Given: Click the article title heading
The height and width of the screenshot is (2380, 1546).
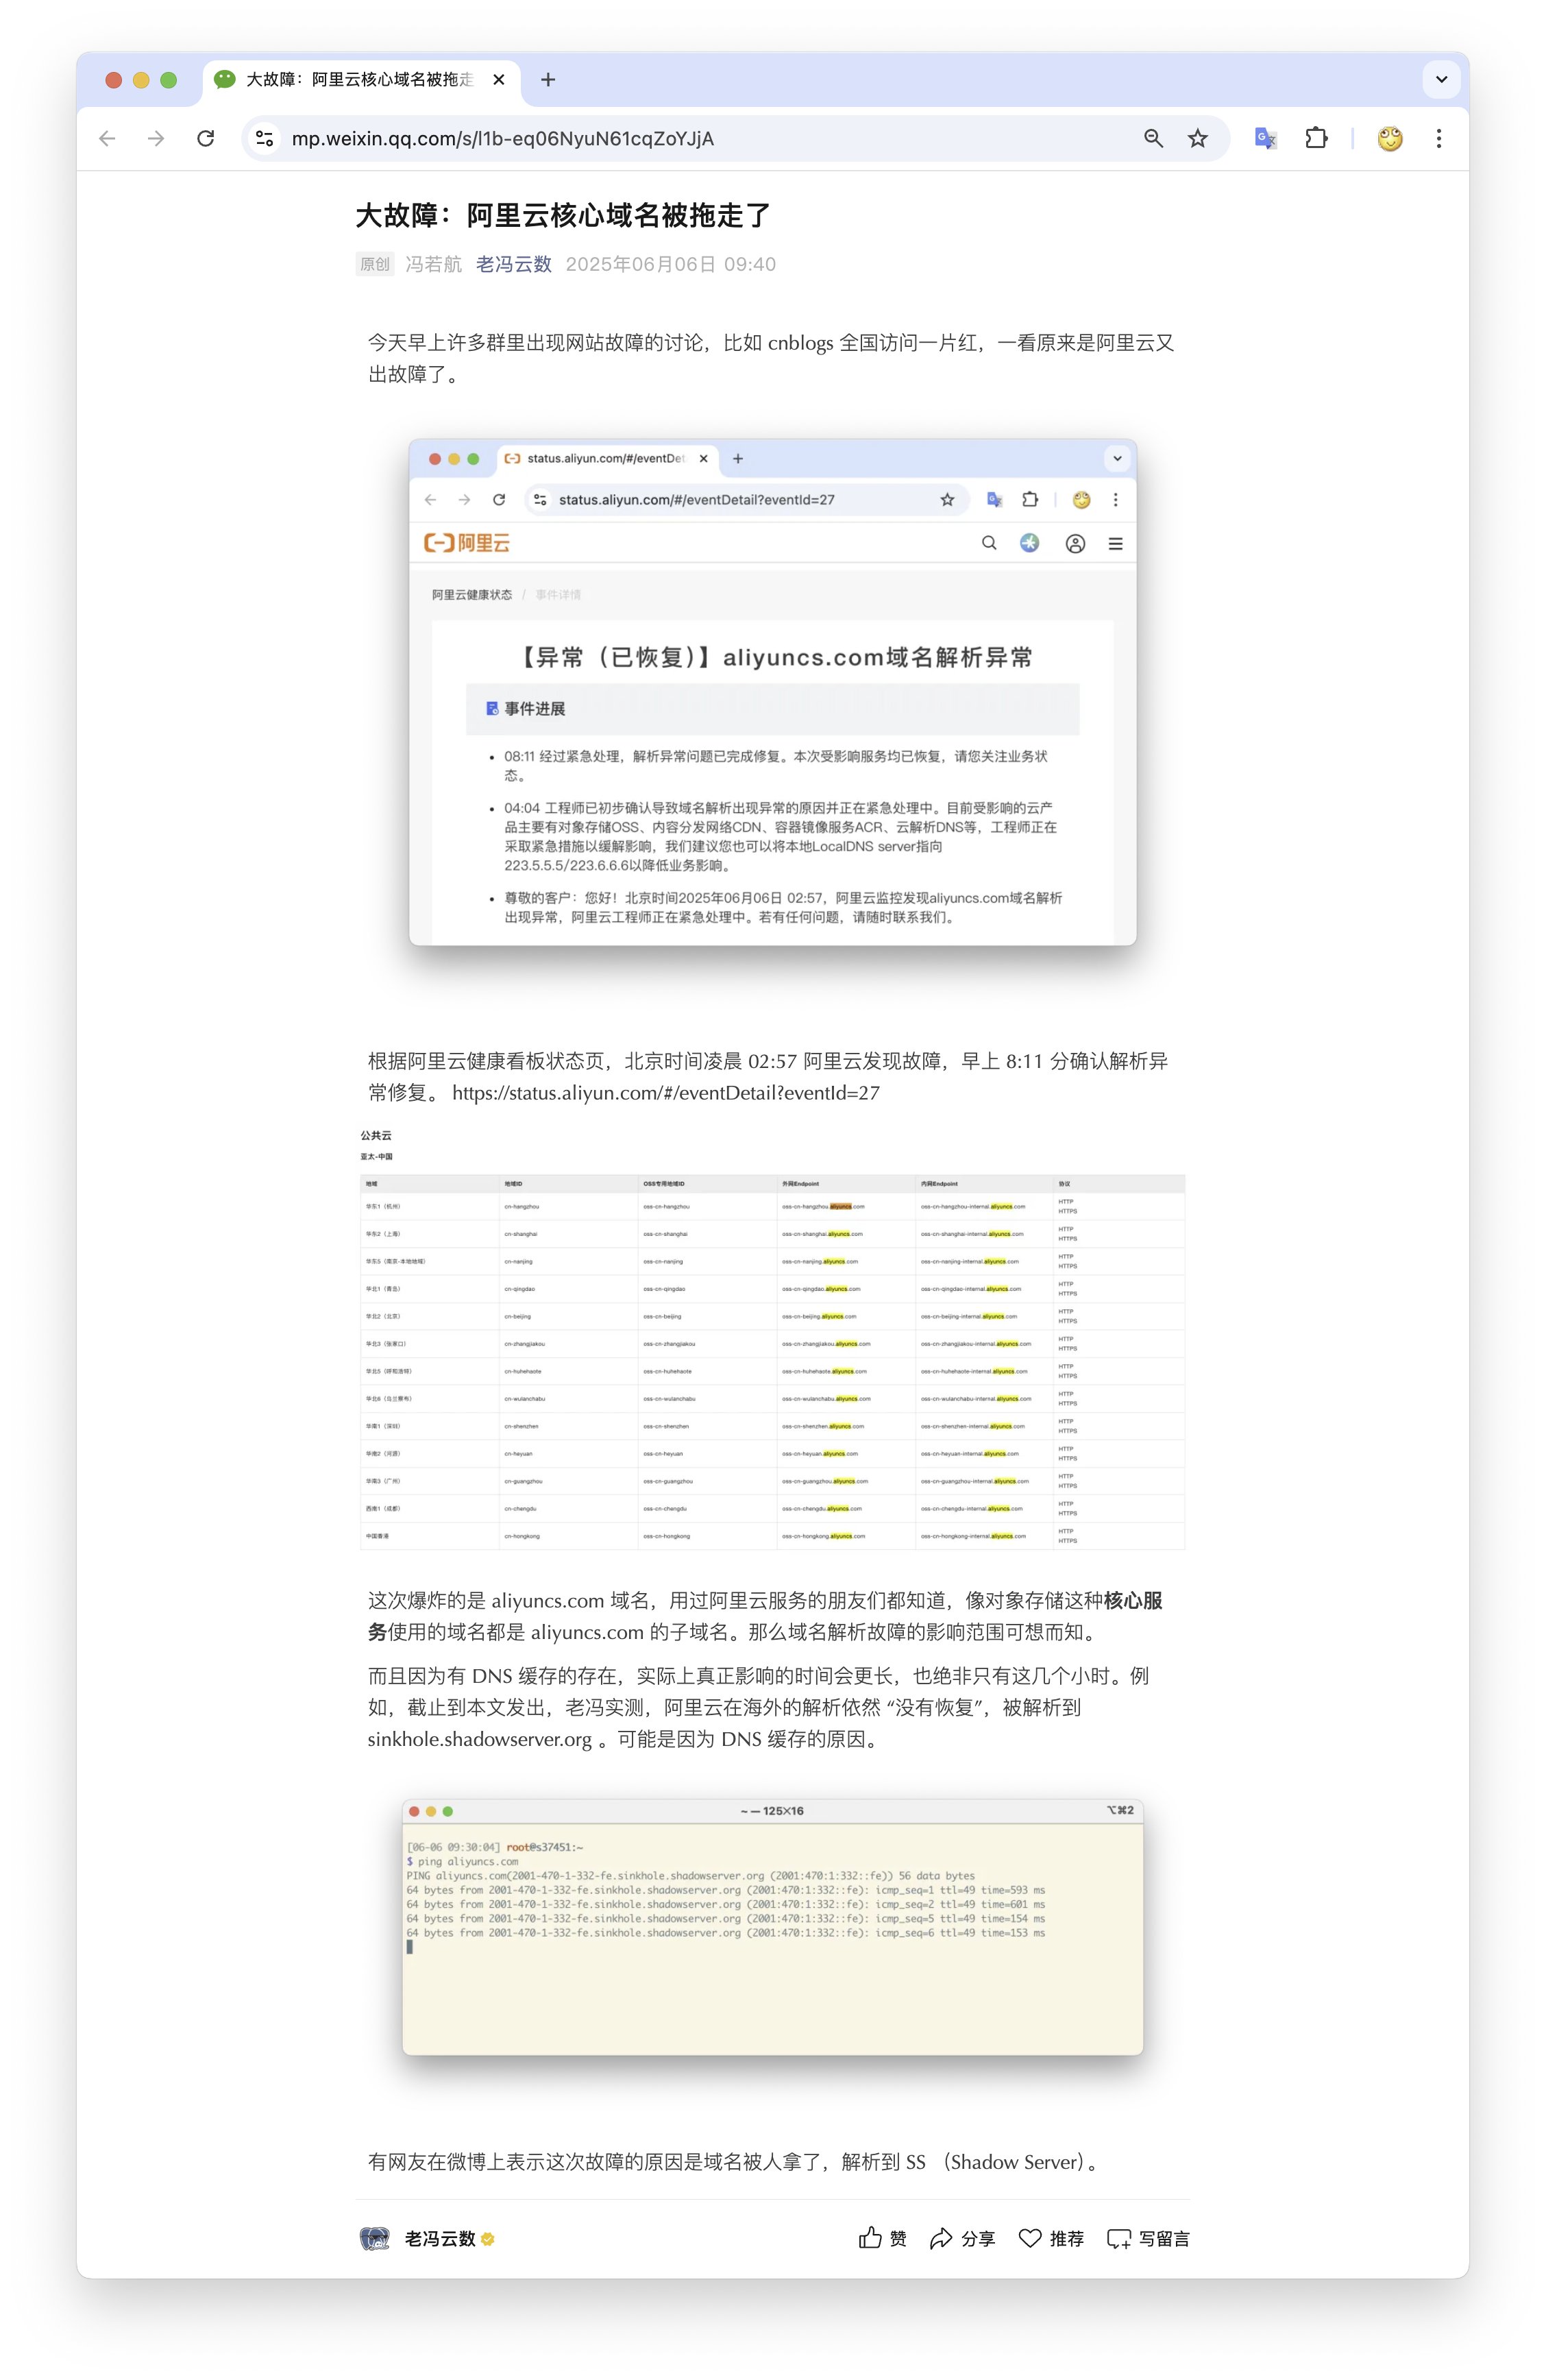Looking at the screenshot, I should pos(563,215).
